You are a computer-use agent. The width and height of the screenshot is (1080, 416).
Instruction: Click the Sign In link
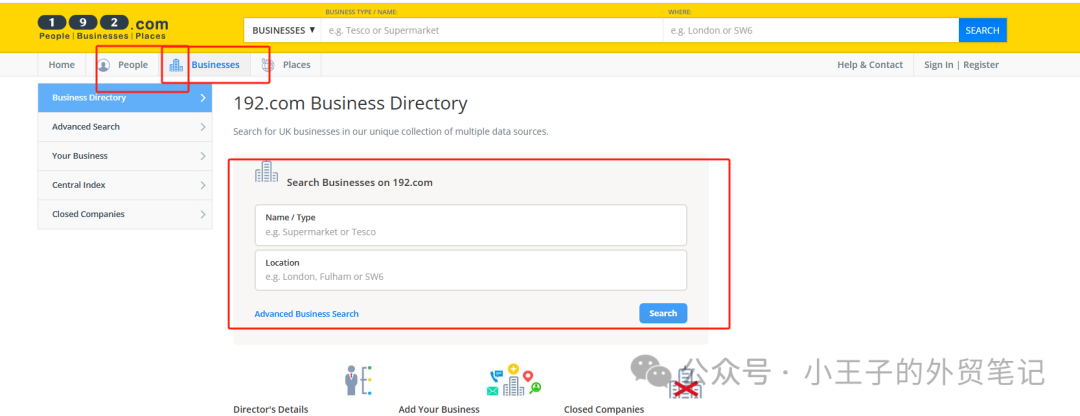click(939, 65)
